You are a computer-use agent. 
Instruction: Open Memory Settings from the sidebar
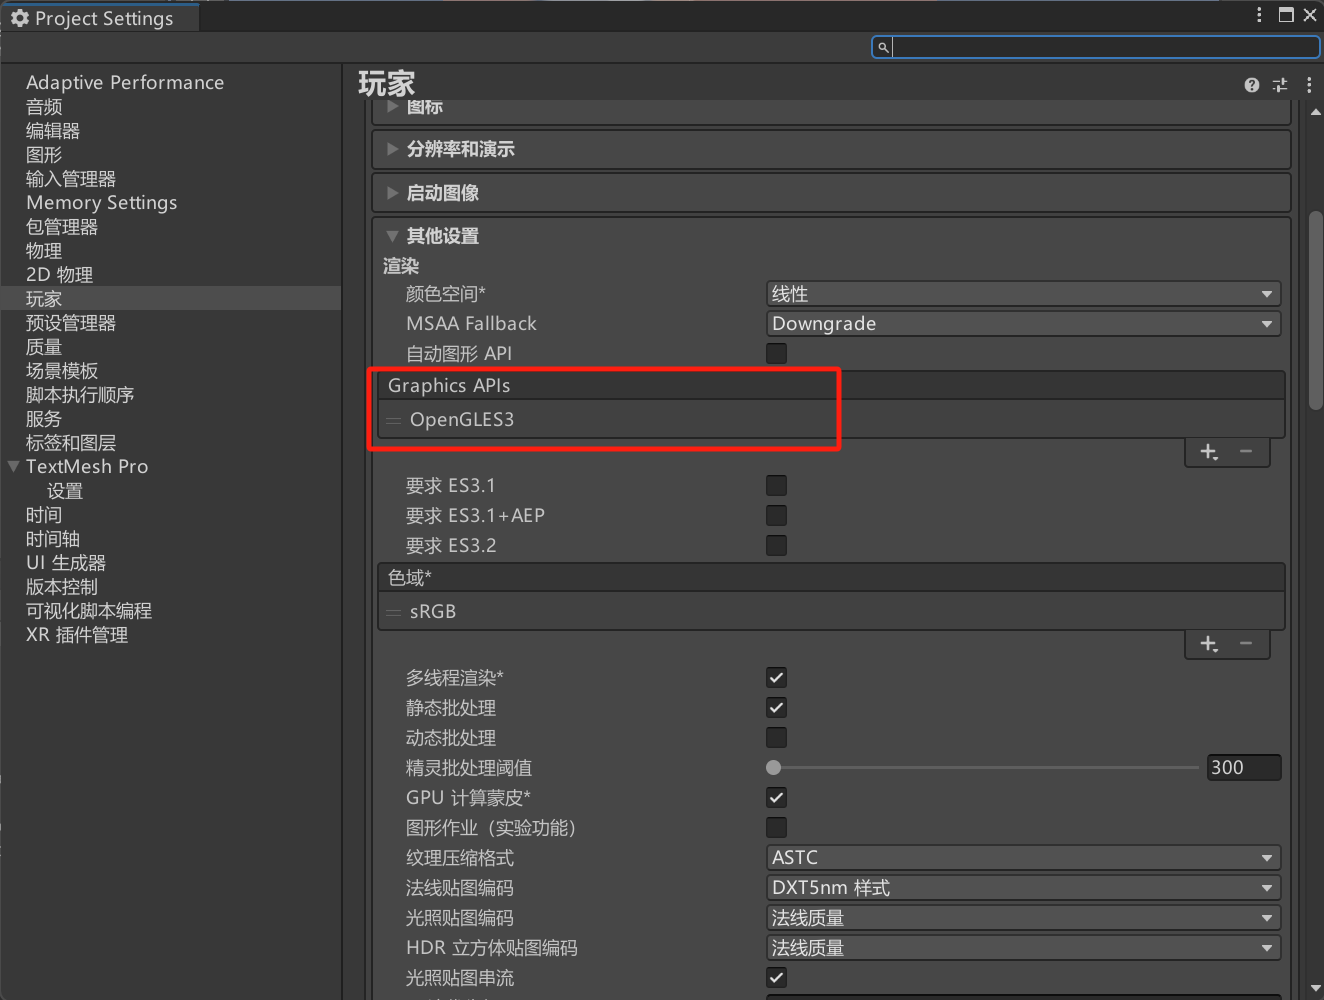[x=101, y=202]
